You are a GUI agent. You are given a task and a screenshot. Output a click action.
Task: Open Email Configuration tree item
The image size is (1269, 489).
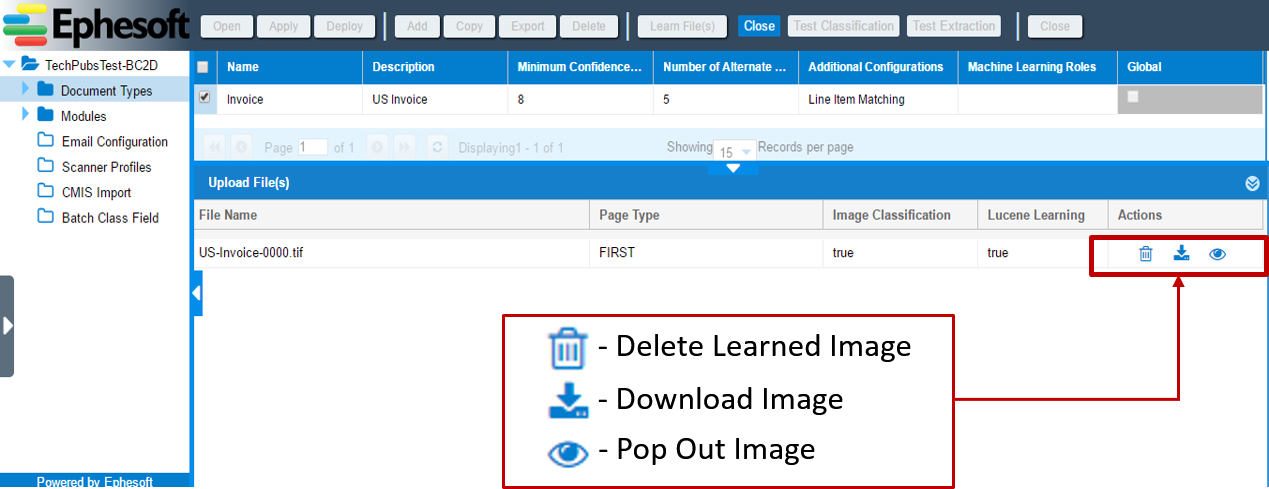pos(115,142)
